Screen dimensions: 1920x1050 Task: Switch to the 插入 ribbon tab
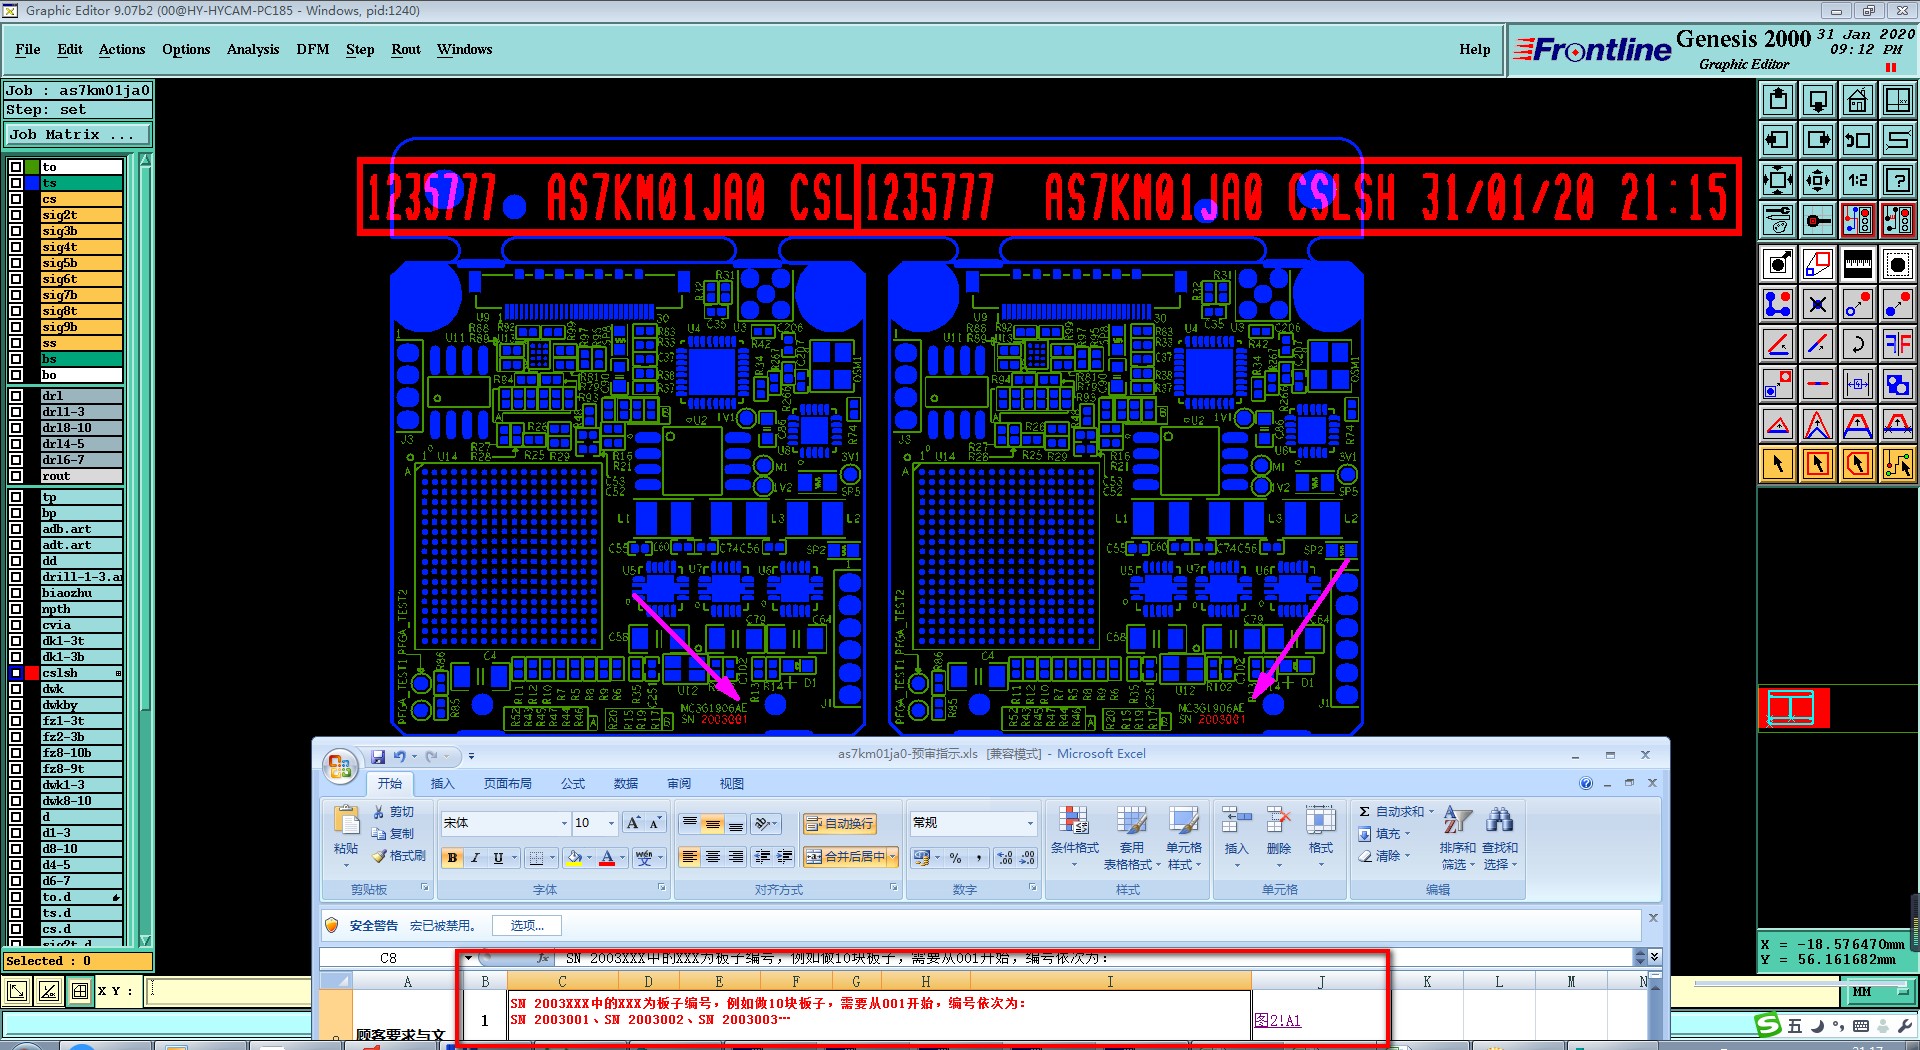tap(442, 783)
